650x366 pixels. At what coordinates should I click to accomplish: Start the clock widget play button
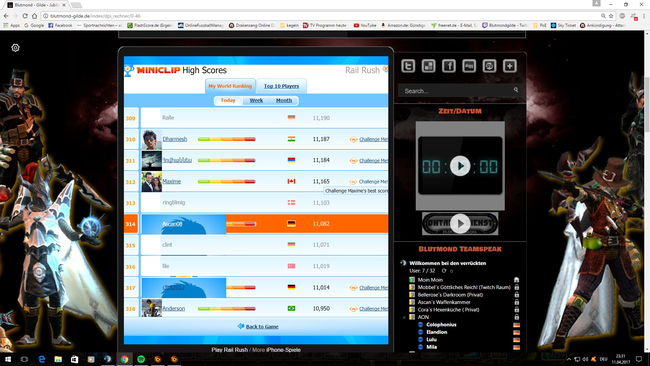point(460,166)
